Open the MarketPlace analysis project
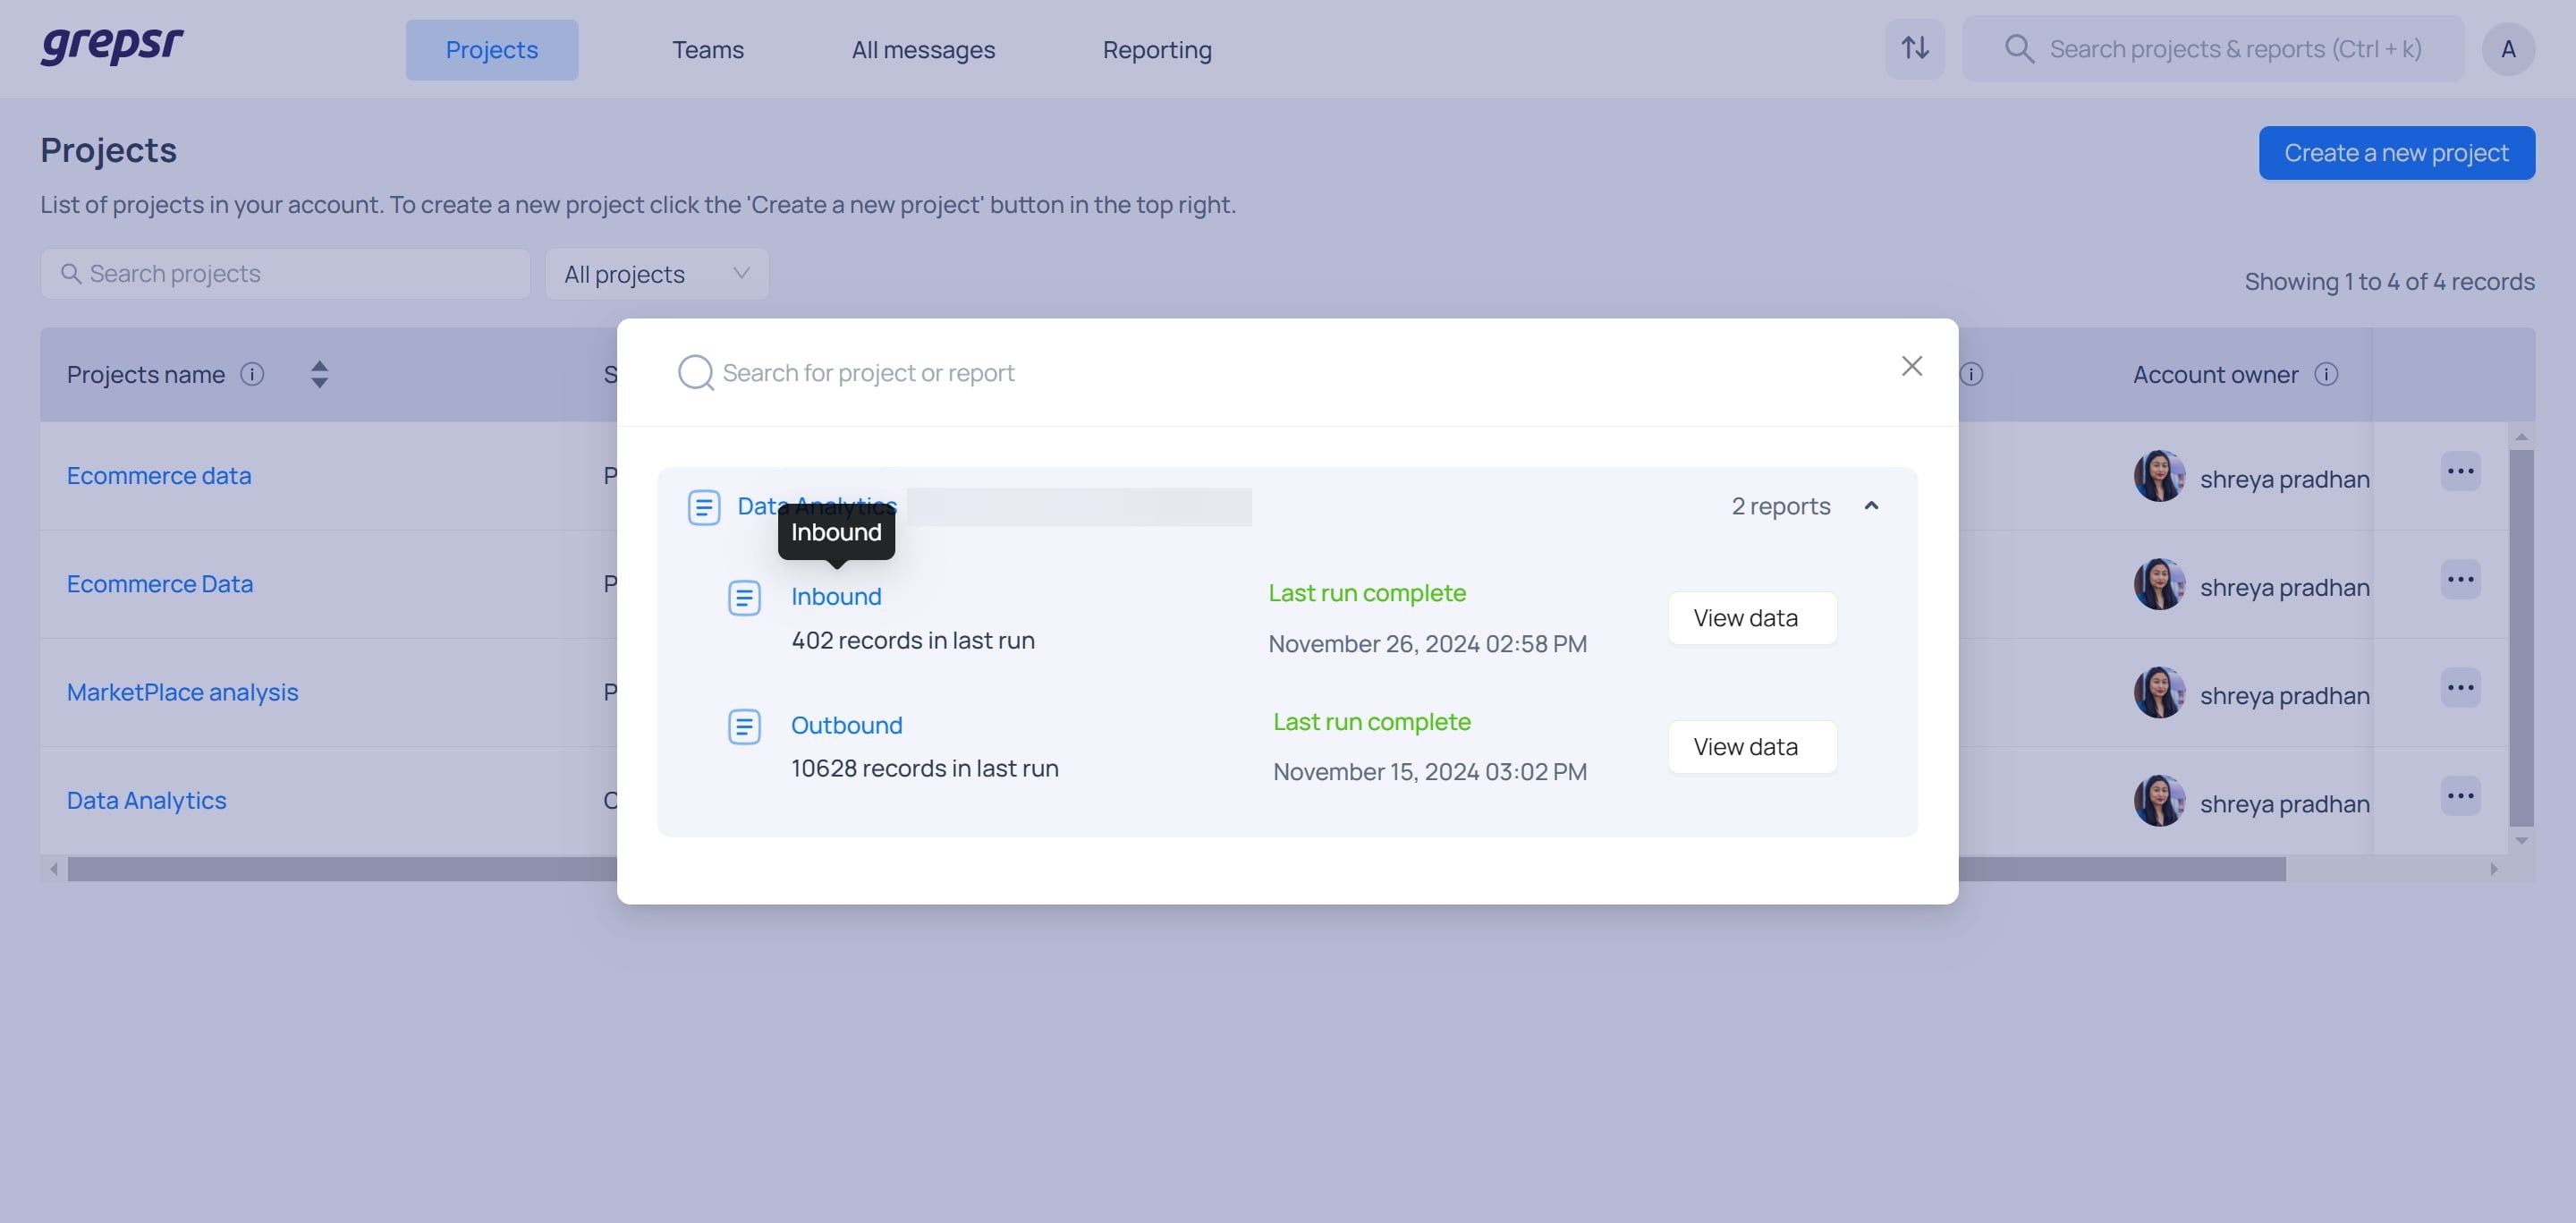Screen dimensions: 2576x1223 pos(182,692)
